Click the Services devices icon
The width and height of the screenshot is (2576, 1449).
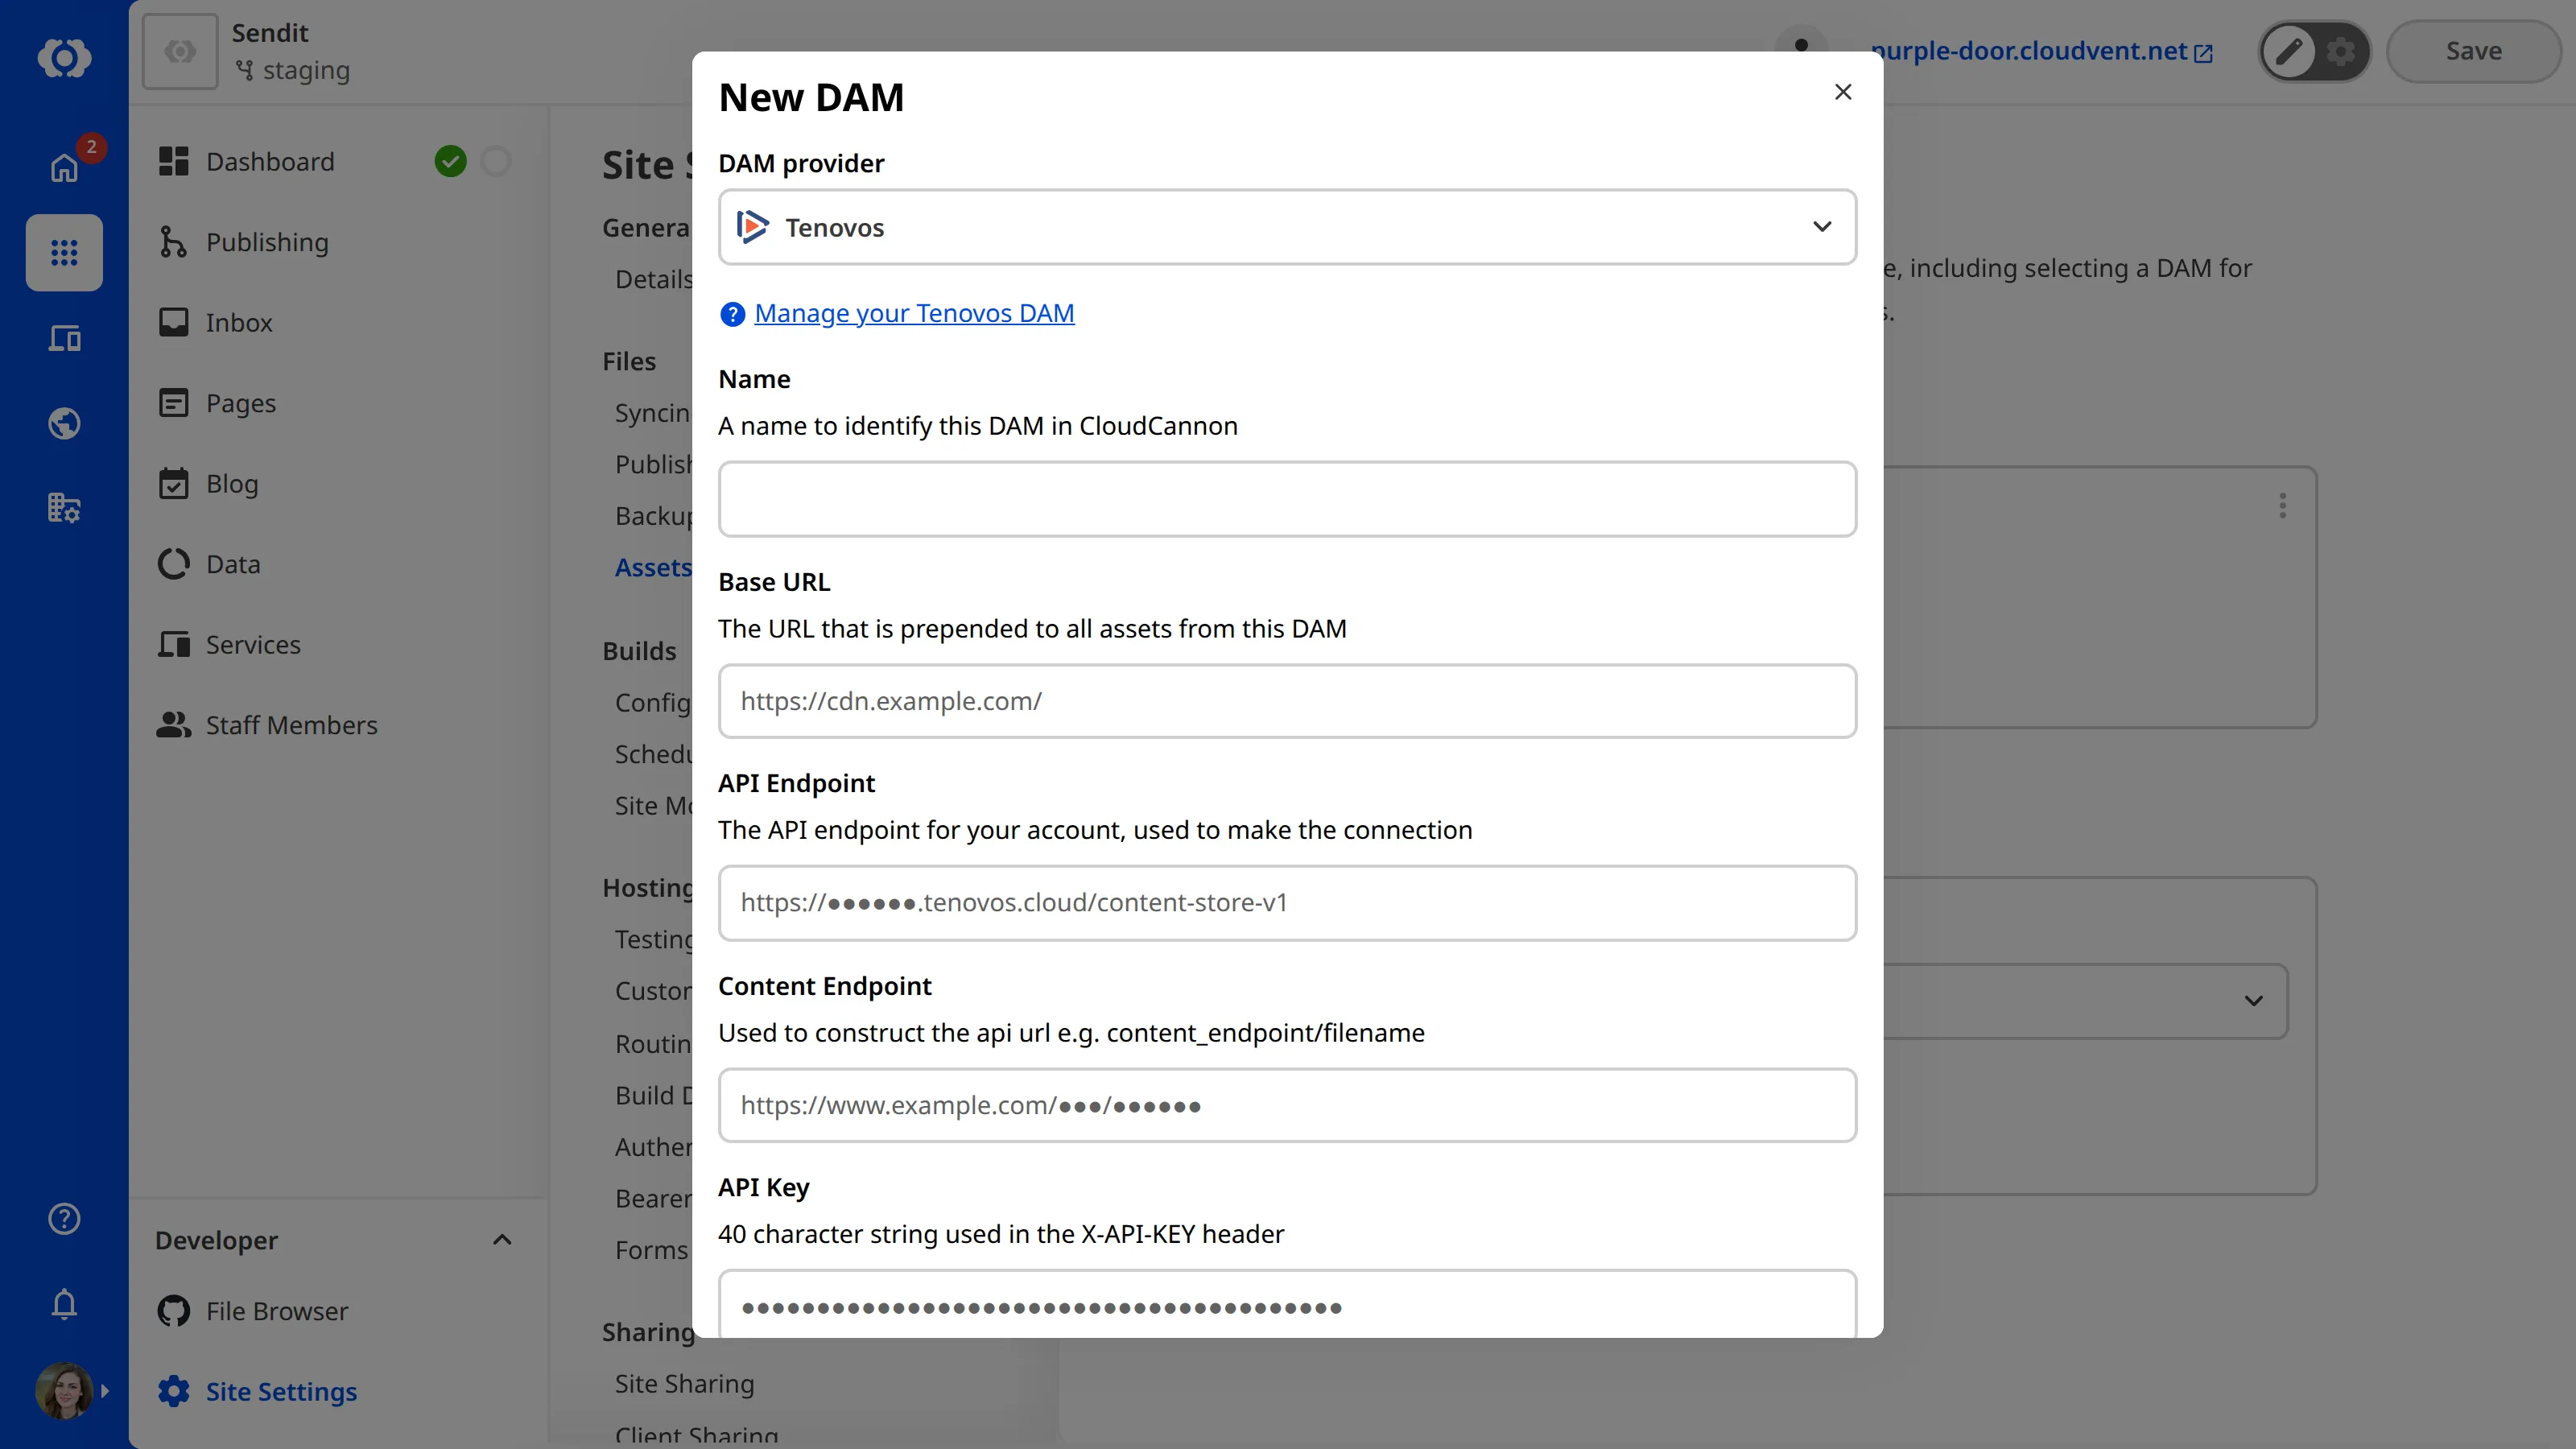click(173, 644)
